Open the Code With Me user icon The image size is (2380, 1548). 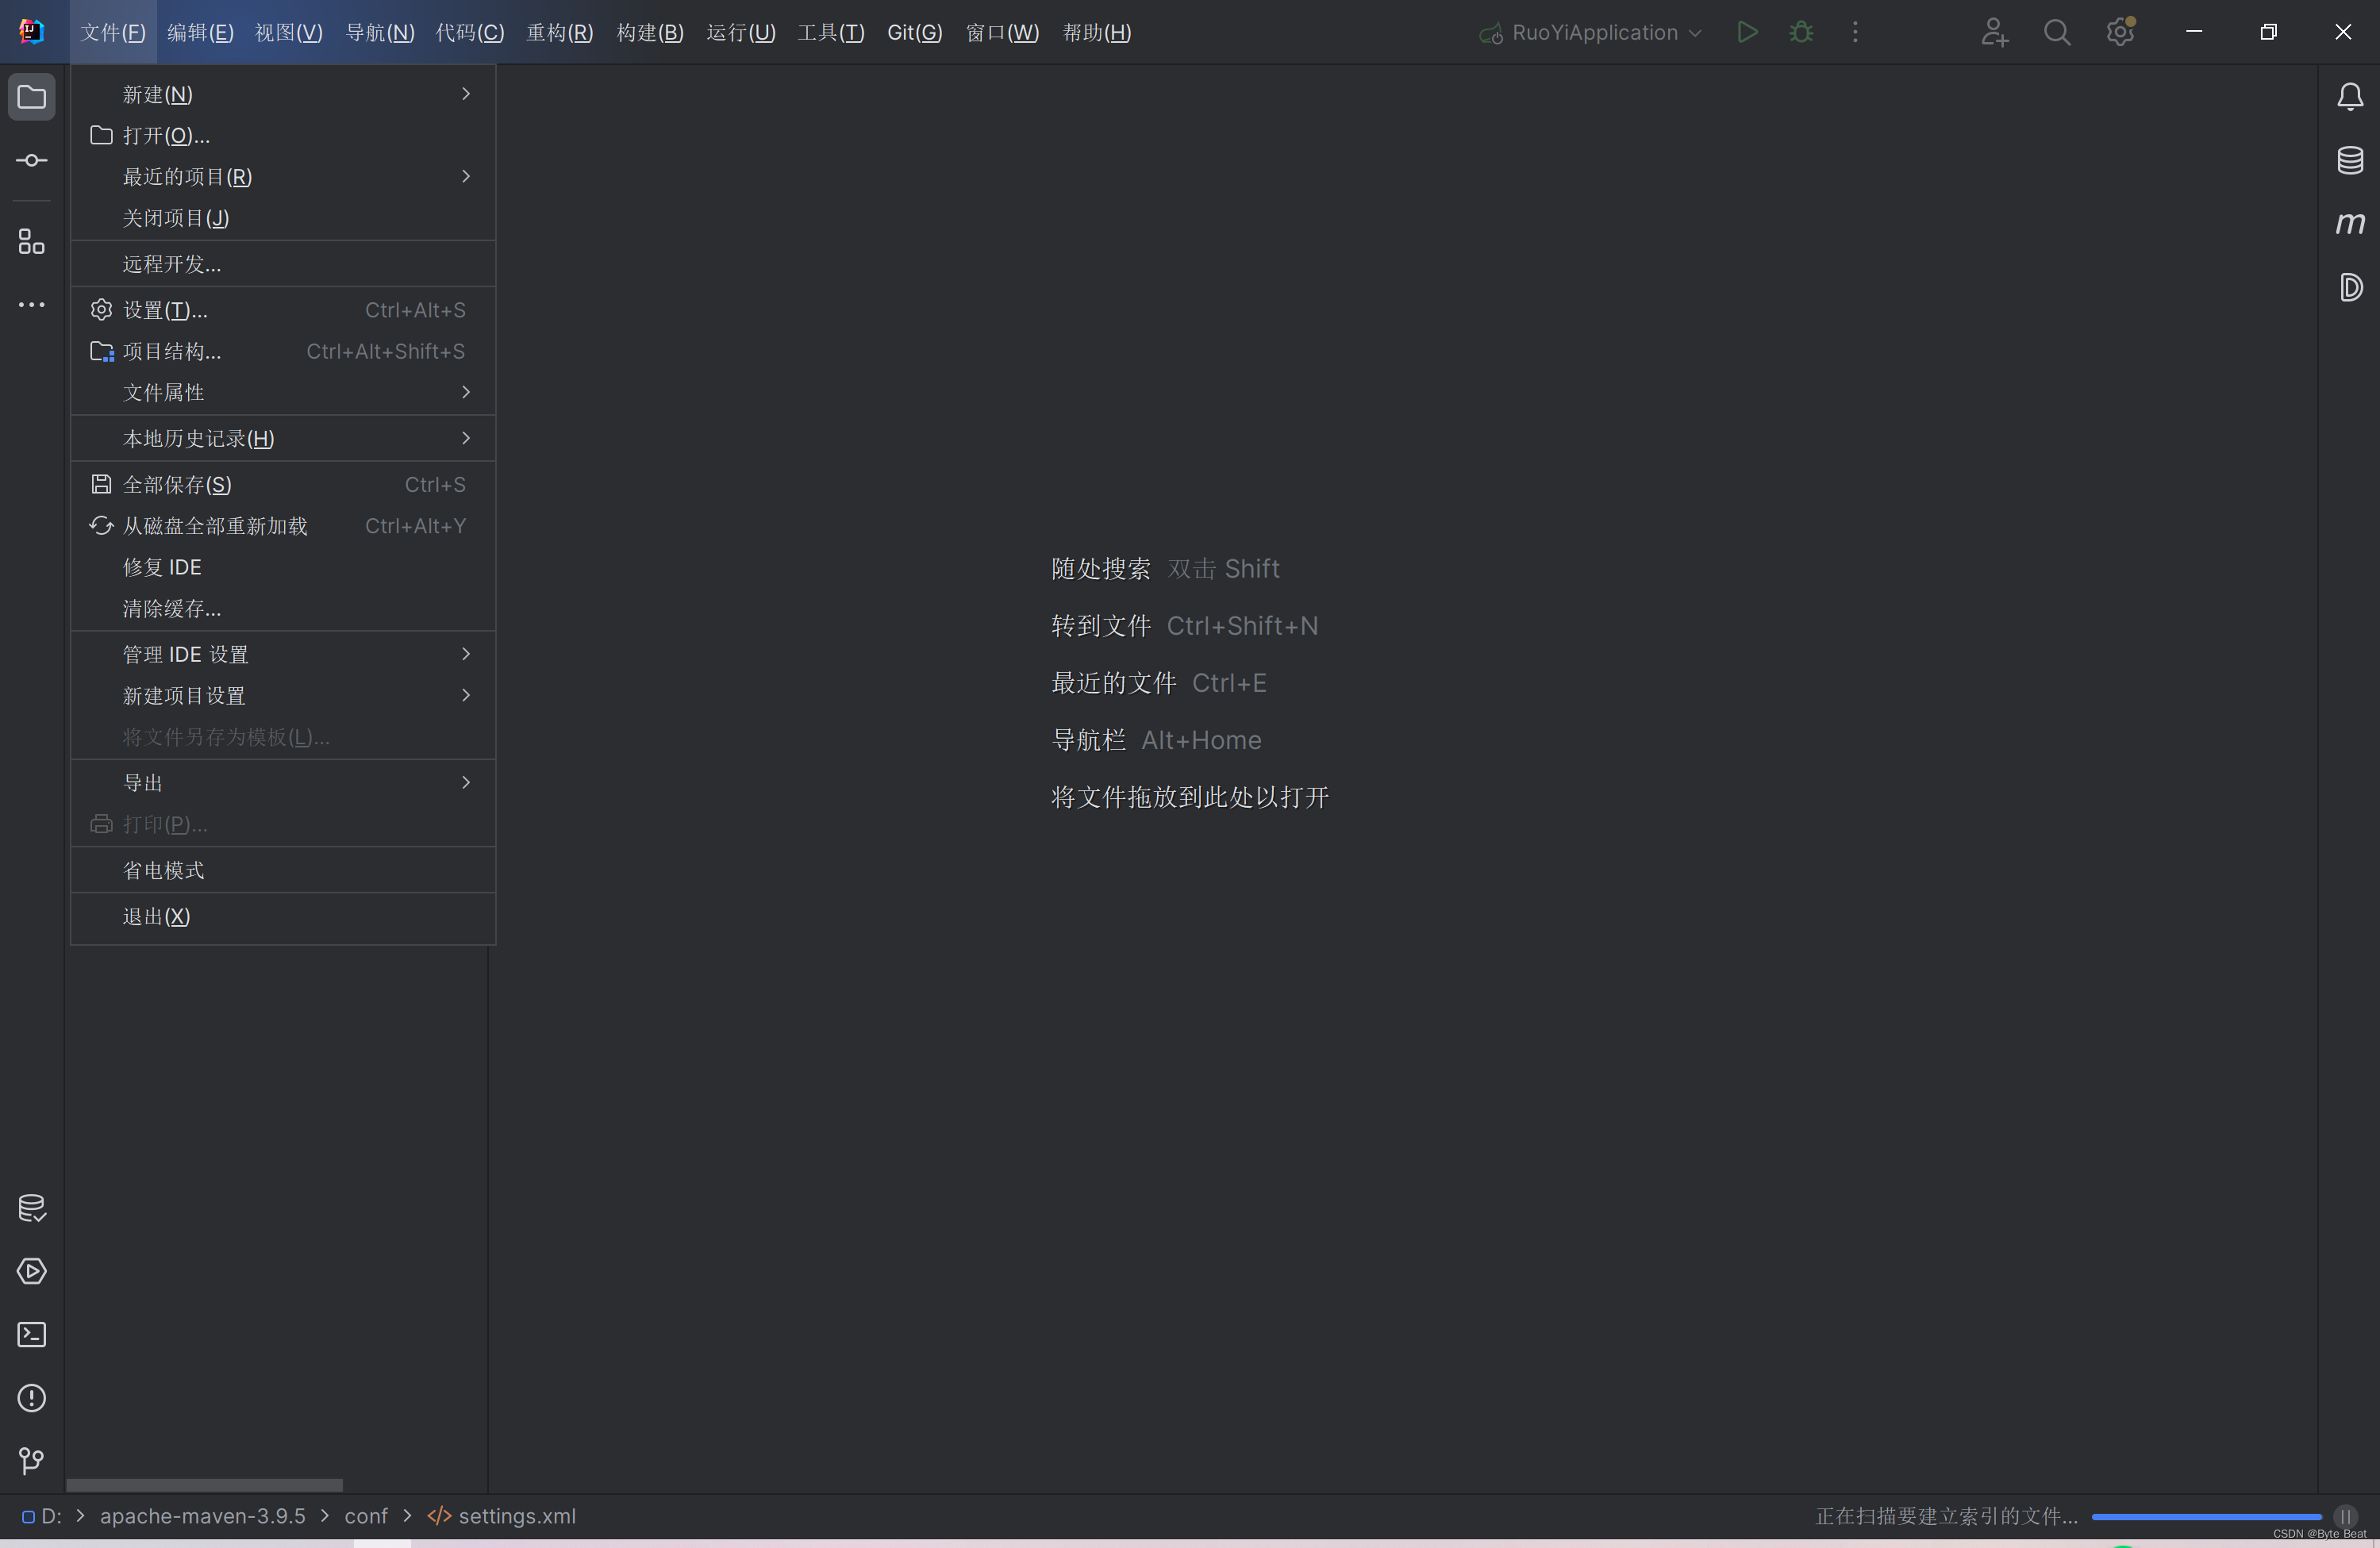1994,32
